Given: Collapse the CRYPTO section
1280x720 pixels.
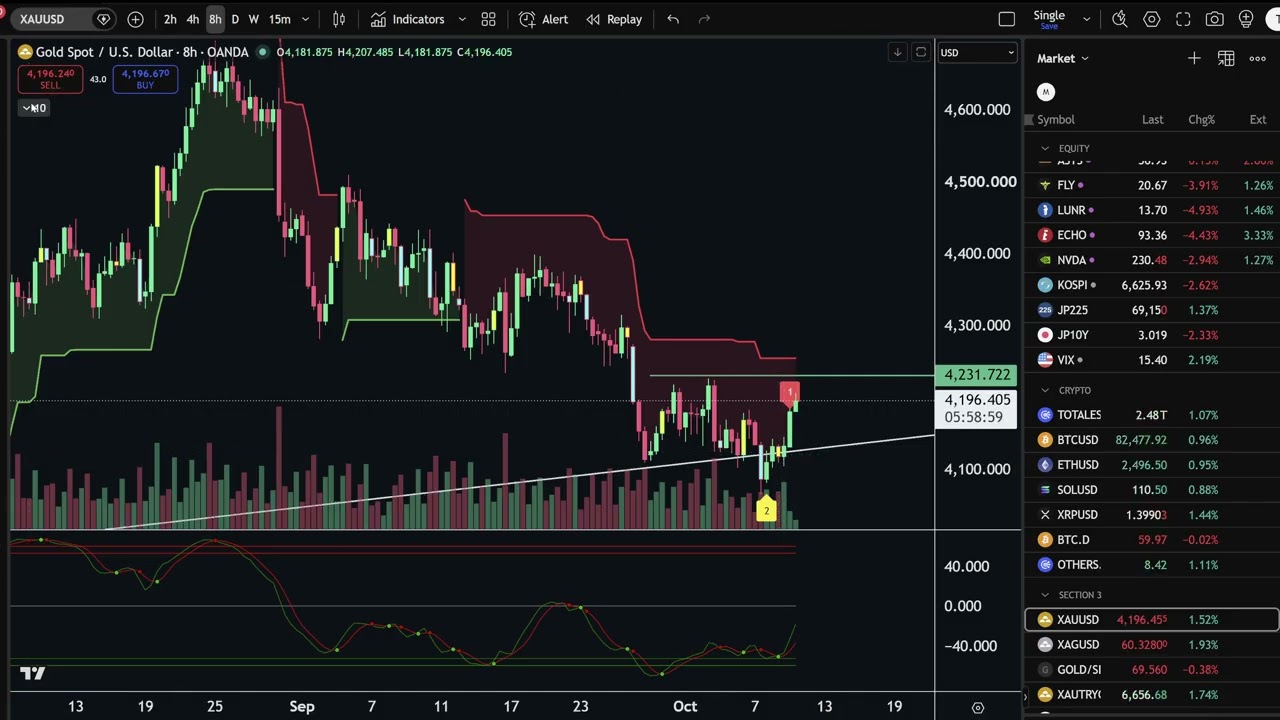Looking at the screenshot, I should point(1046,390).
